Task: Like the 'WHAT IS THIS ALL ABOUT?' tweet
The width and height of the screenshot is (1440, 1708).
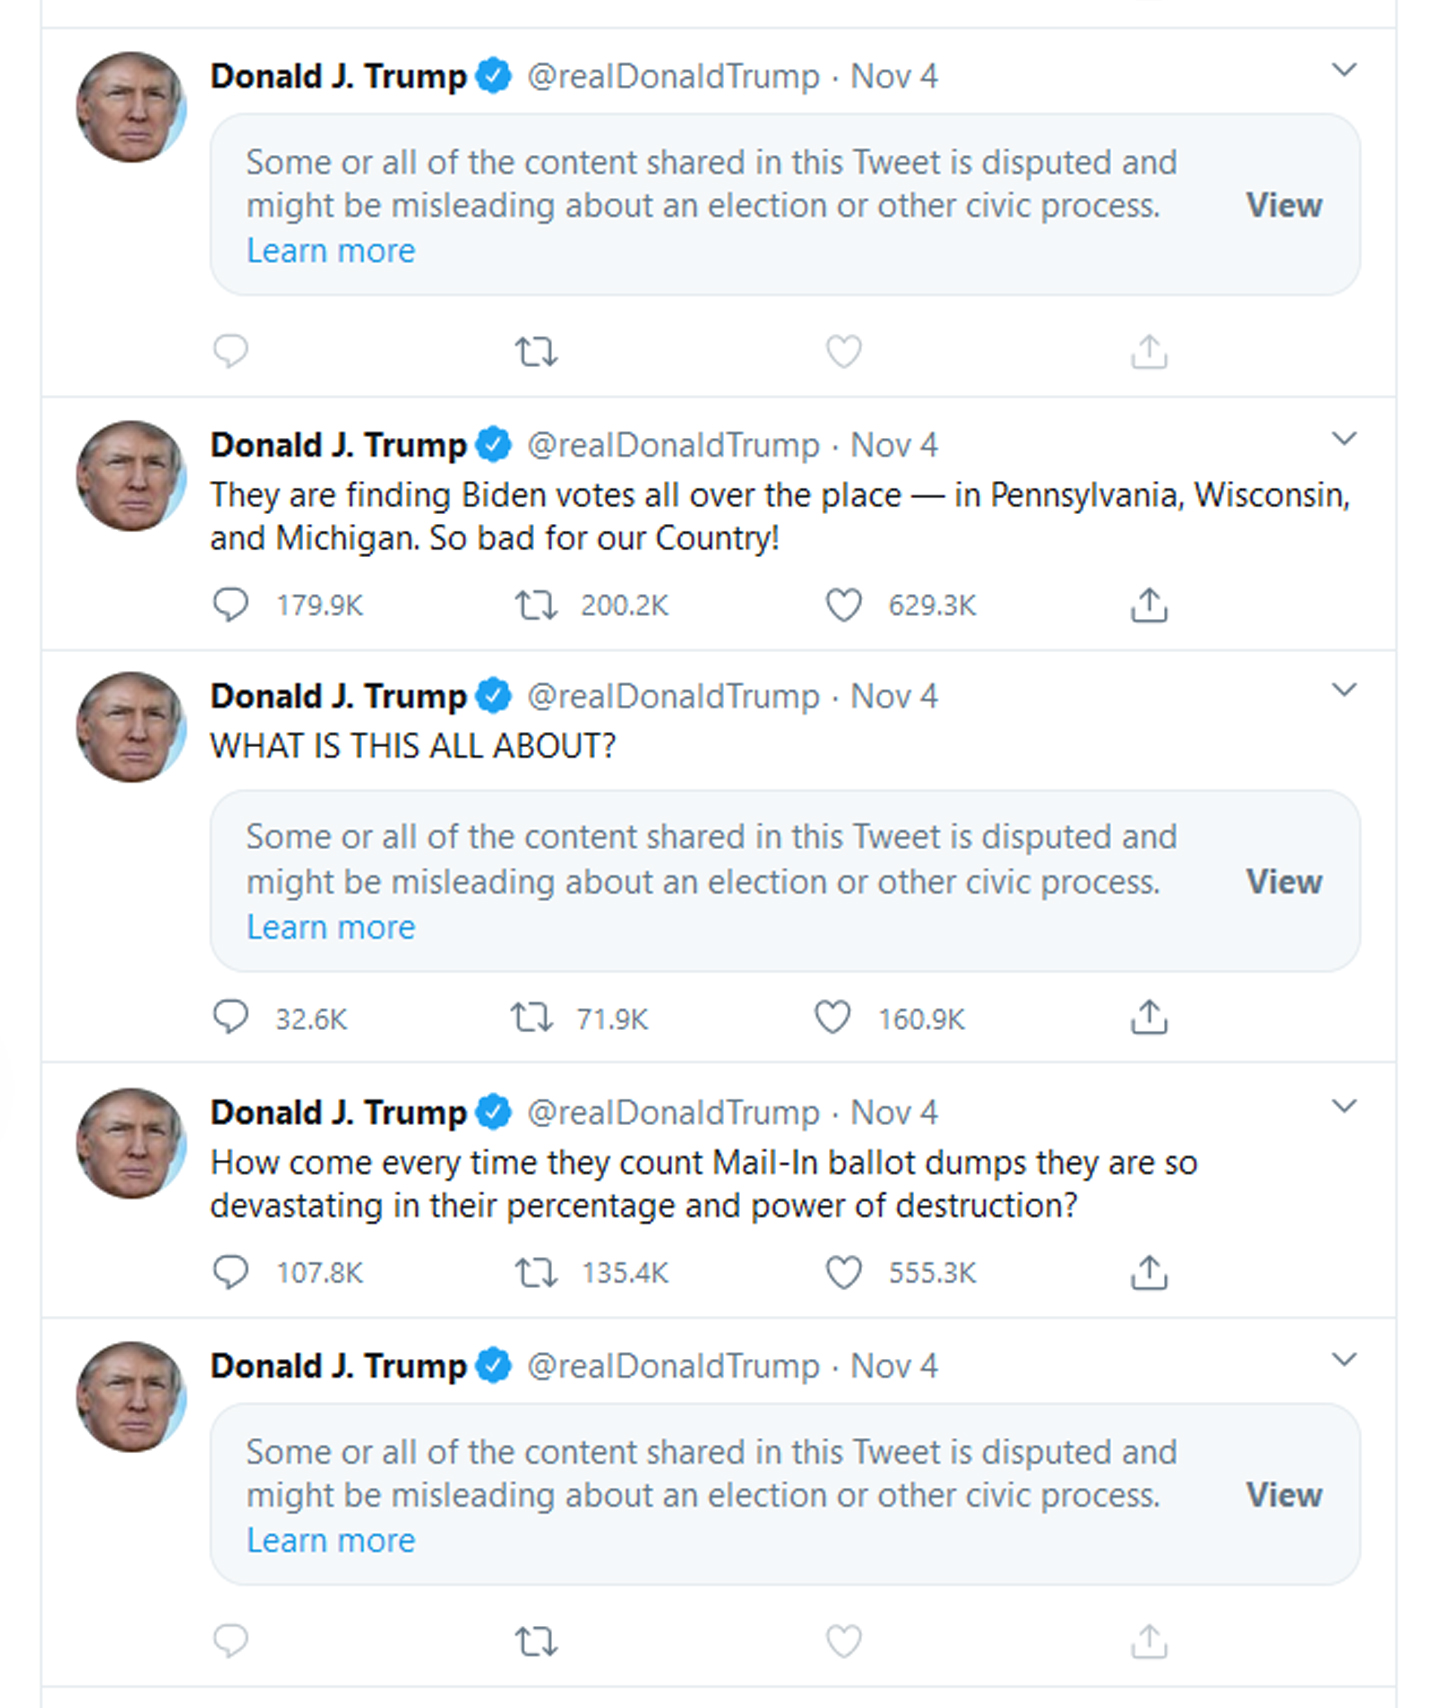Action: click(832, 1018)
